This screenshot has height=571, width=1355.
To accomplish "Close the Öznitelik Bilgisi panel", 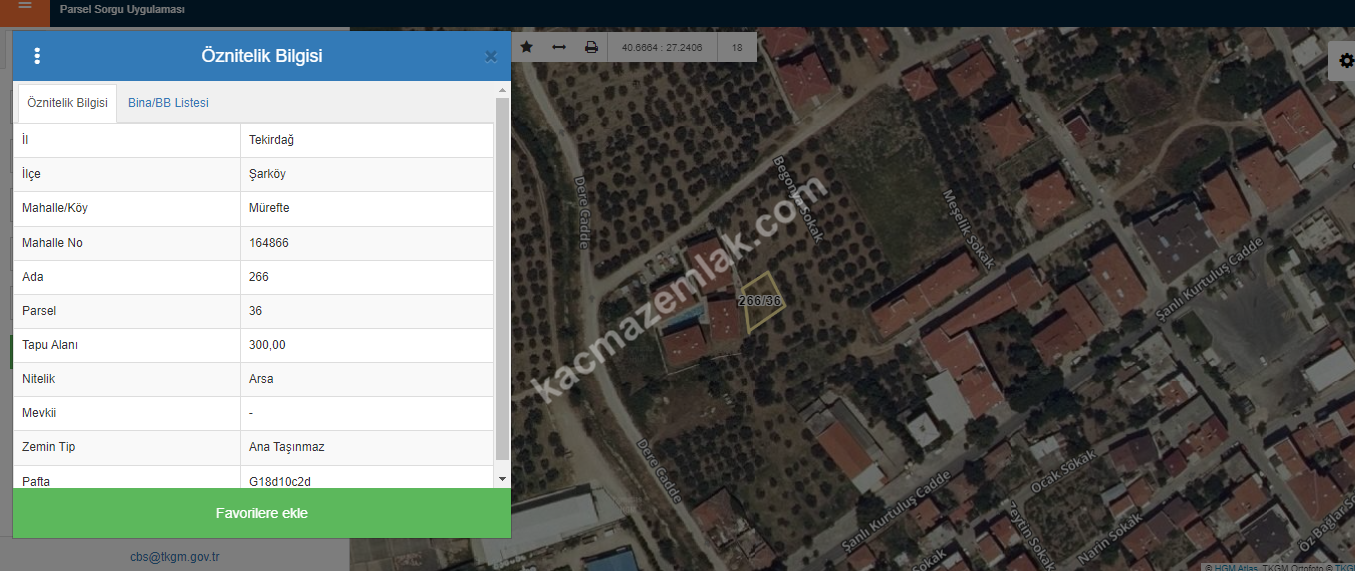I will tap(491, 57).
